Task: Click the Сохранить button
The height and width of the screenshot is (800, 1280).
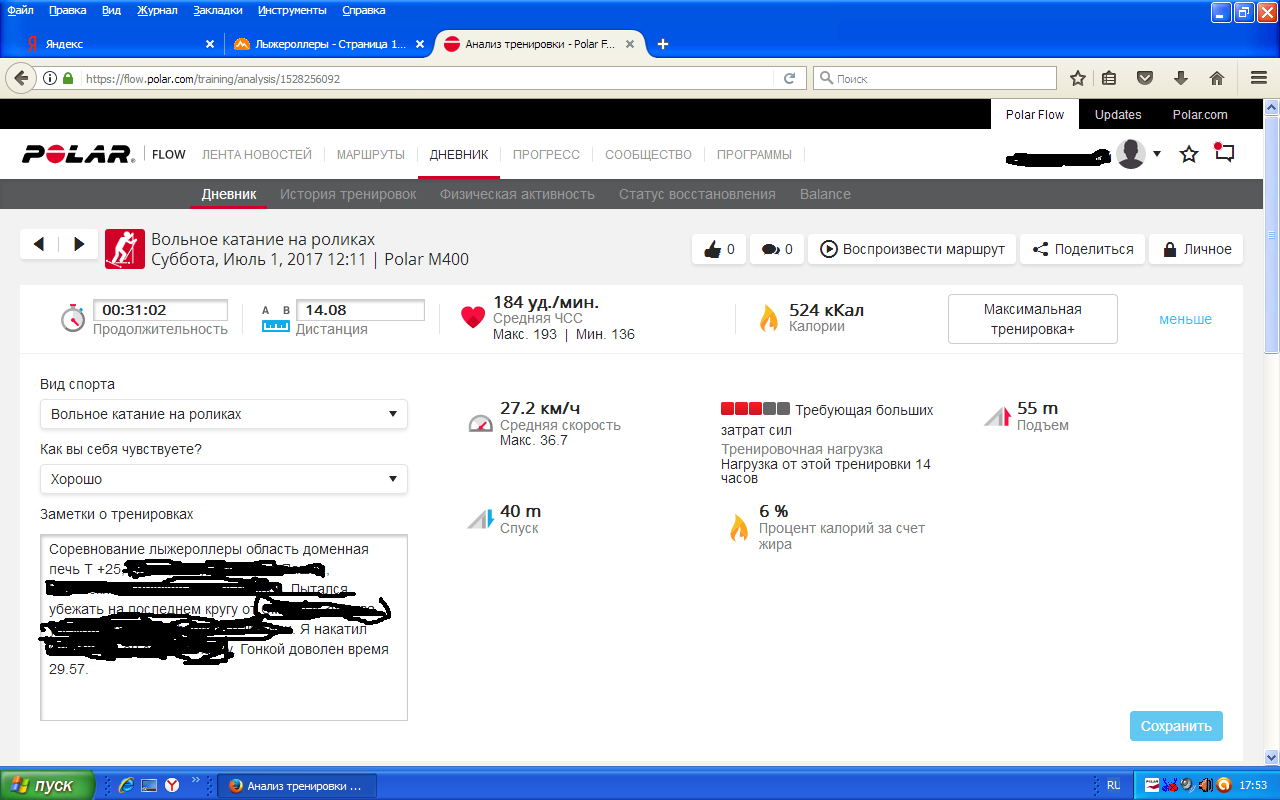Action: pyautogui.click(x=1176, y=726)
